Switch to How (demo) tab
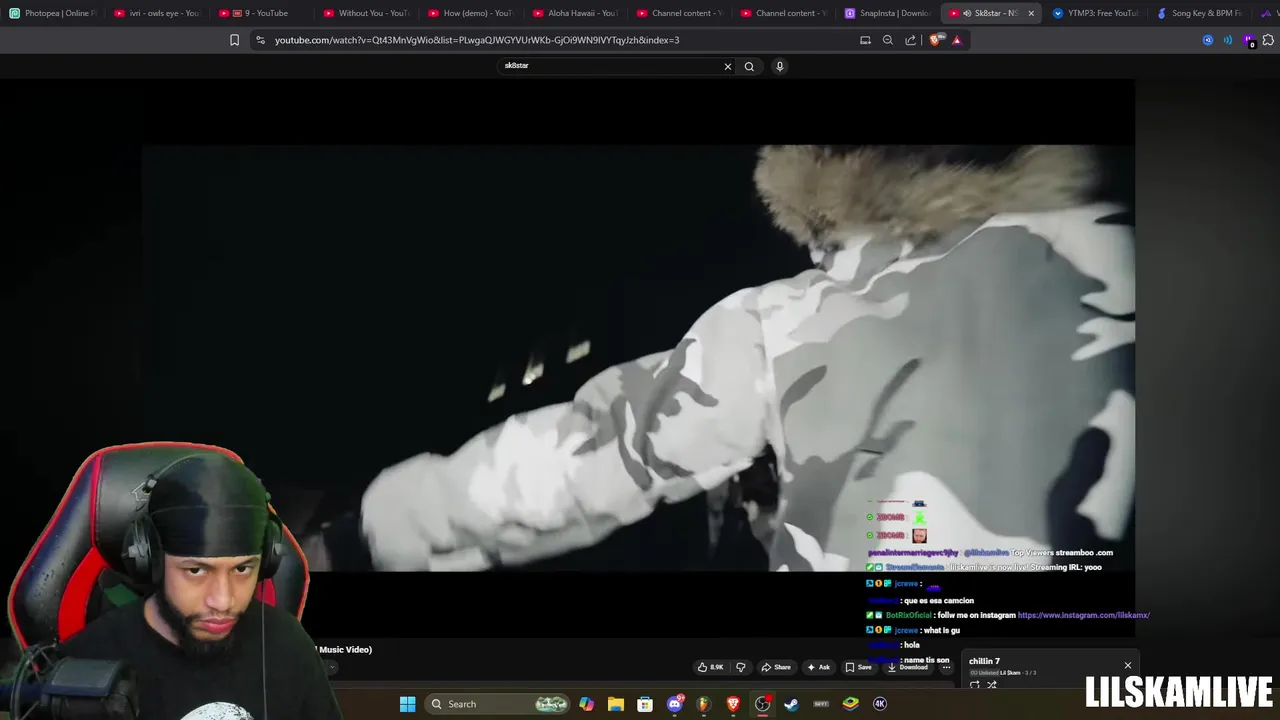 pyautogui.click(x=470, y=13)
